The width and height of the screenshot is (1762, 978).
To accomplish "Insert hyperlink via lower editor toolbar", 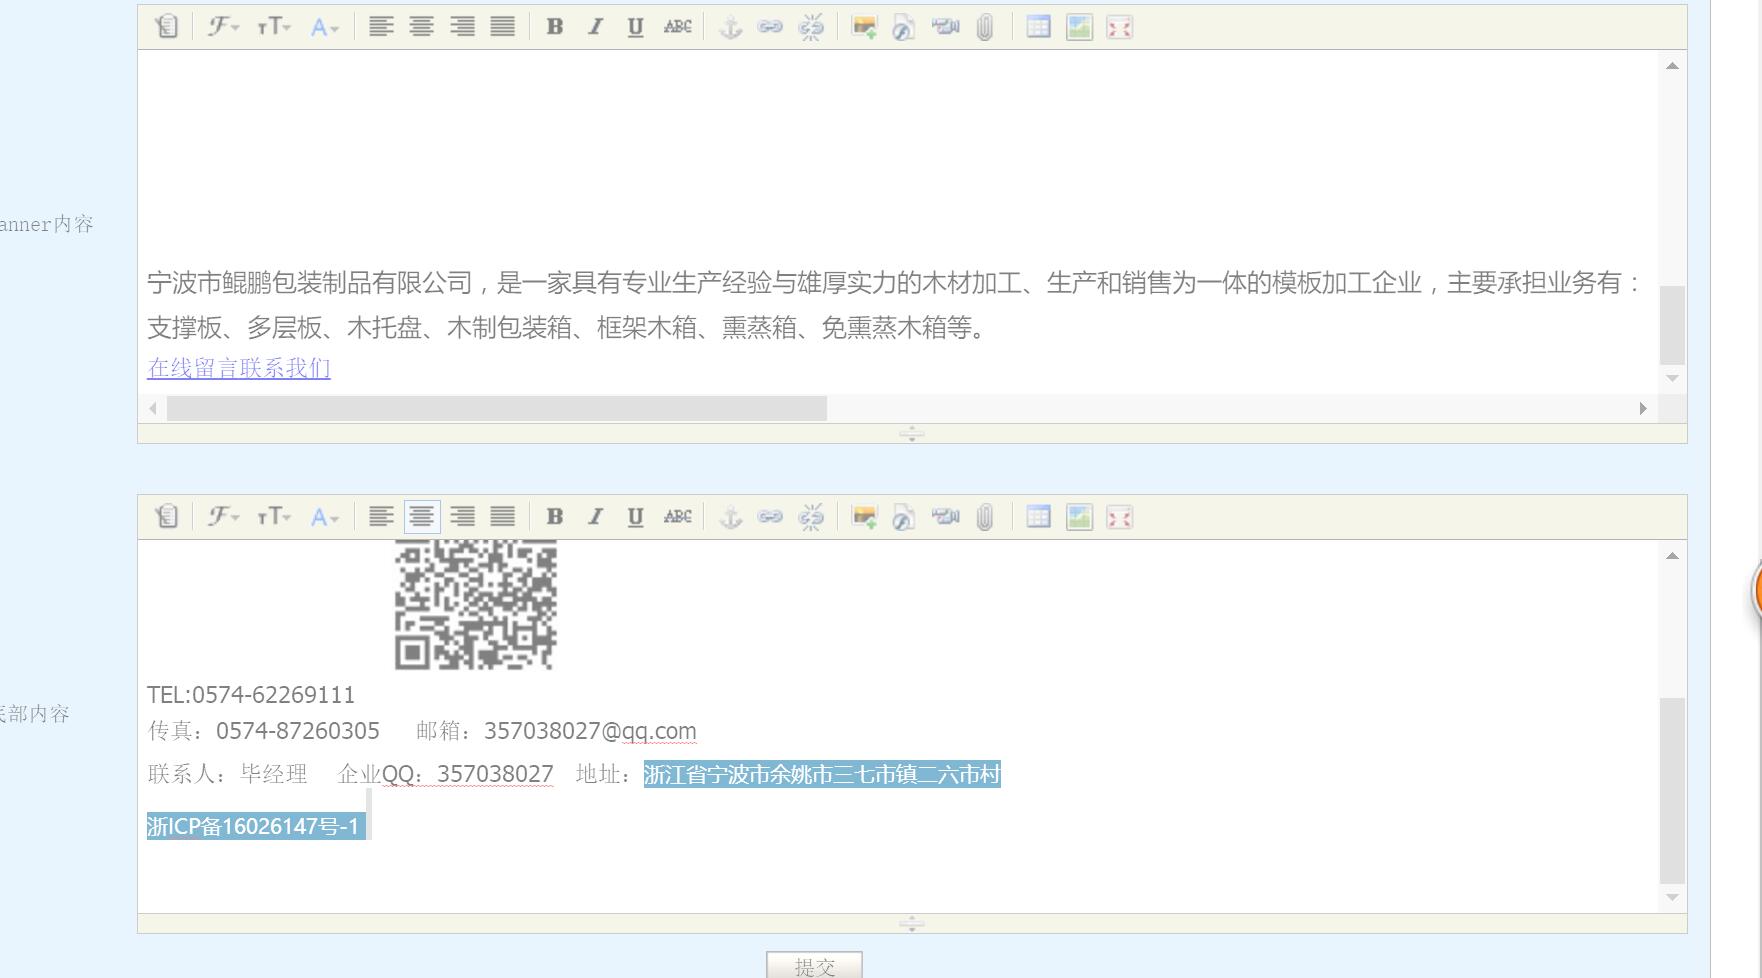I will tap(770, 517).
